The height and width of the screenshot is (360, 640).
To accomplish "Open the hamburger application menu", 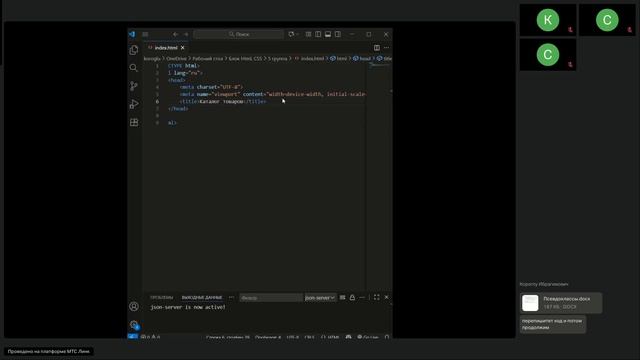I will (x=145, y=34).
